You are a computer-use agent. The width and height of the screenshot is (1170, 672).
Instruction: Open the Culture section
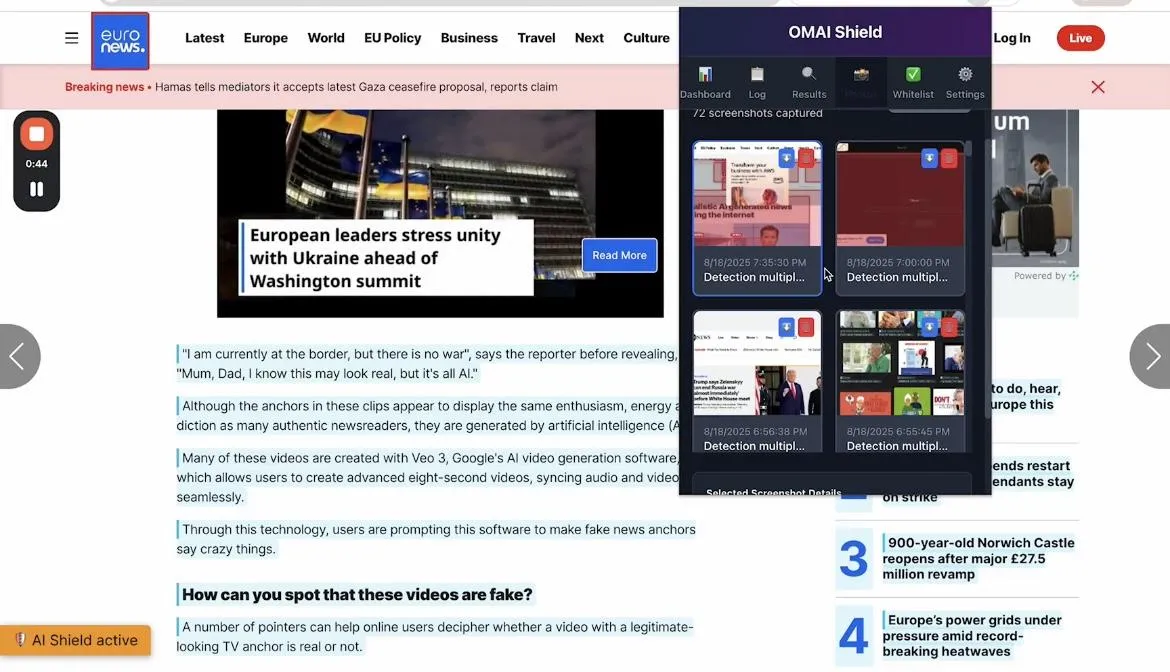click(646, 38)
